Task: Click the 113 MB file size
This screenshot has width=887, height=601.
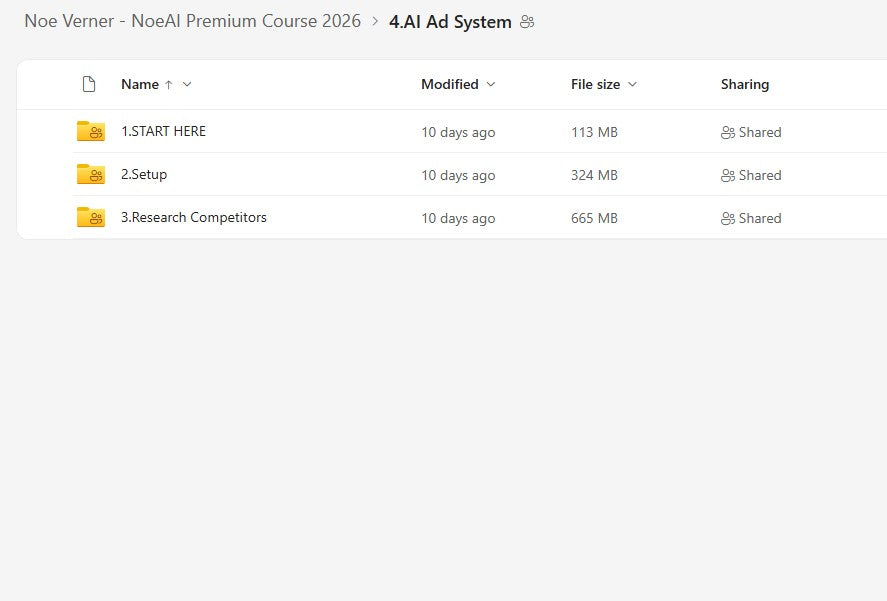Action: coord(594,132)
